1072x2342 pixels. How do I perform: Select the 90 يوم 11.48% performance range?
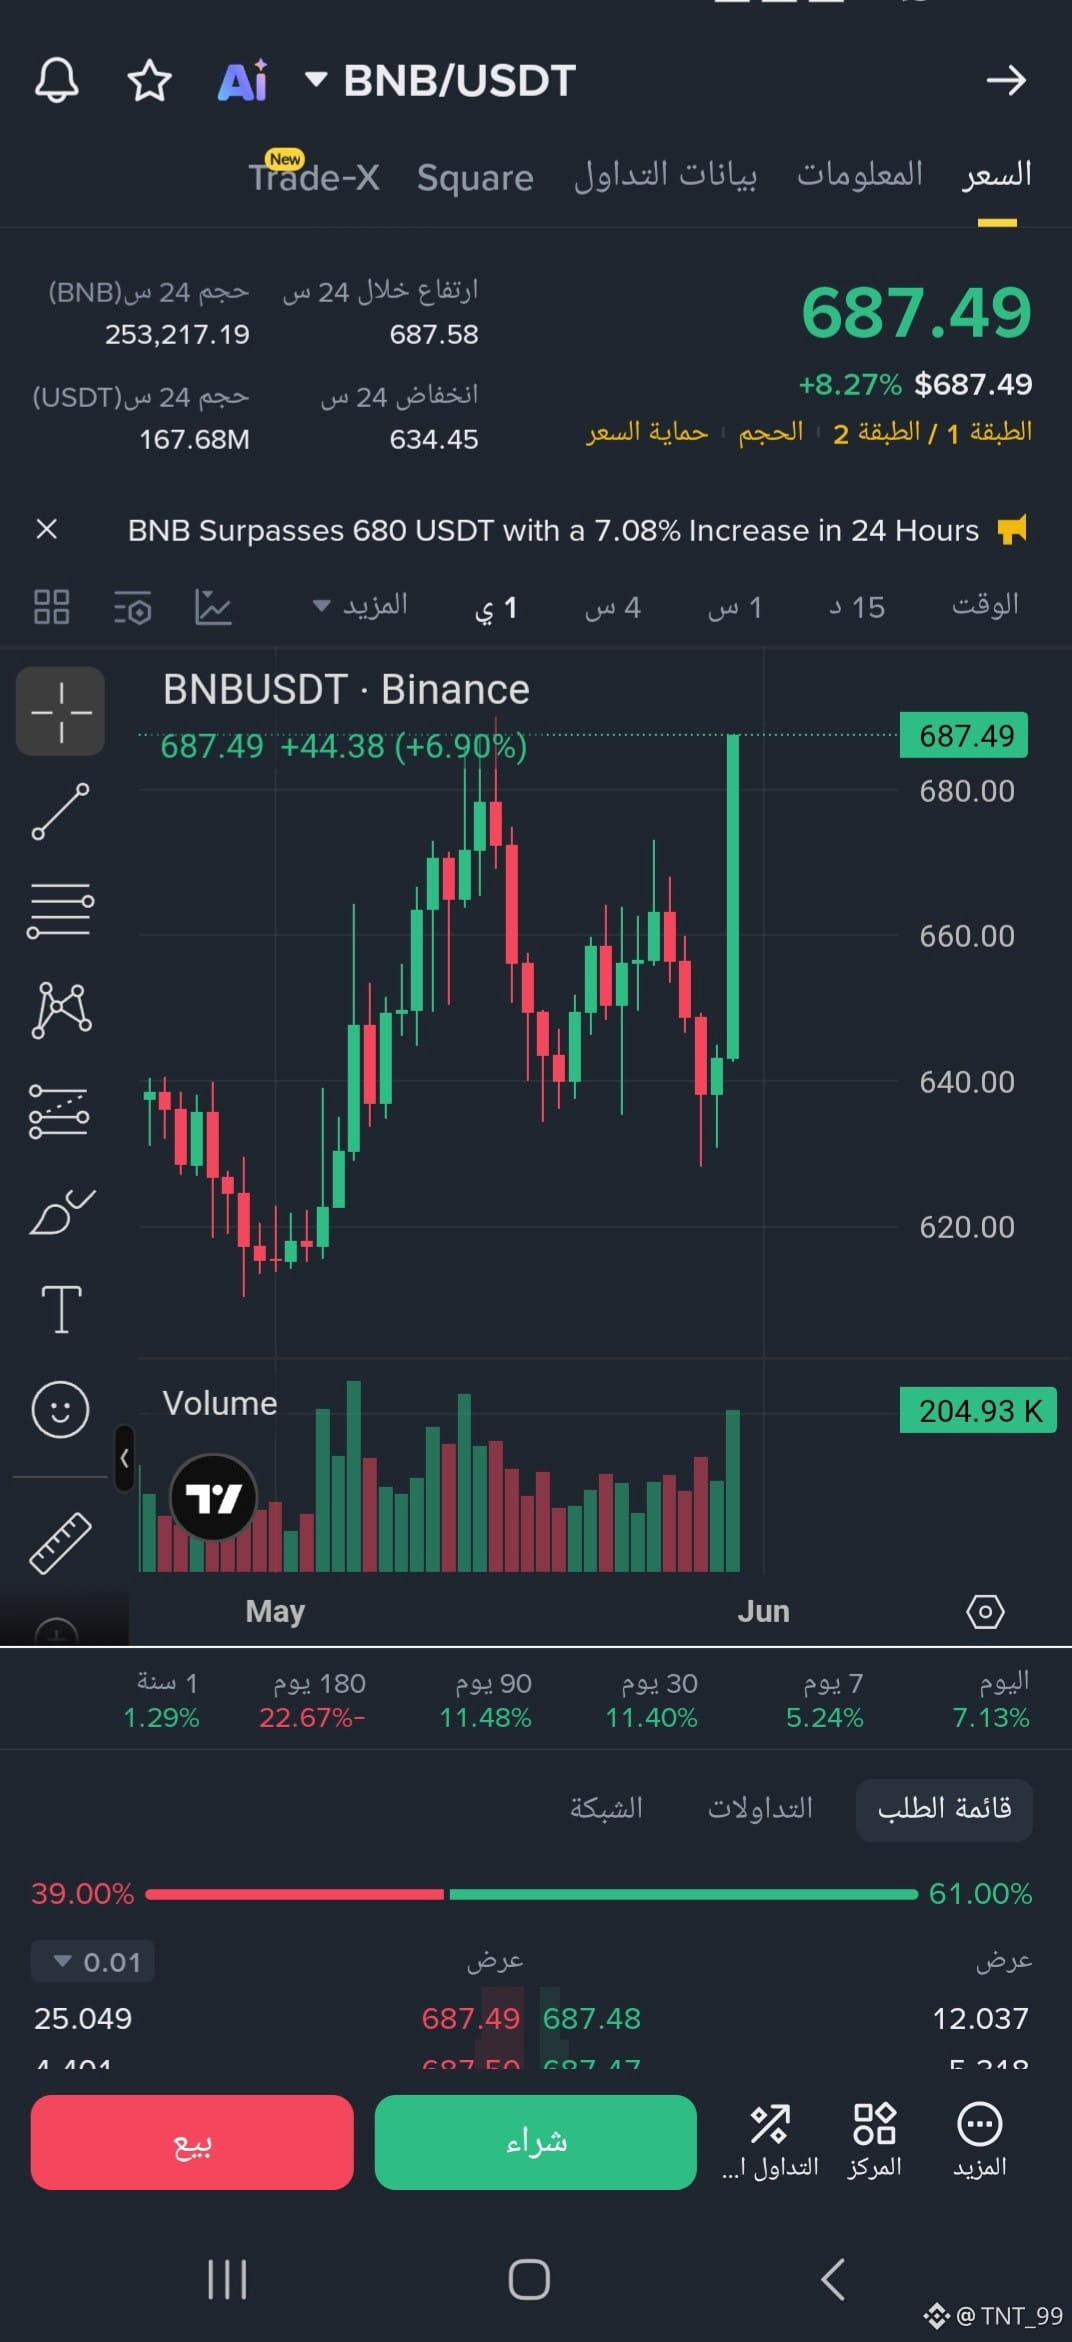point(486,1700)
